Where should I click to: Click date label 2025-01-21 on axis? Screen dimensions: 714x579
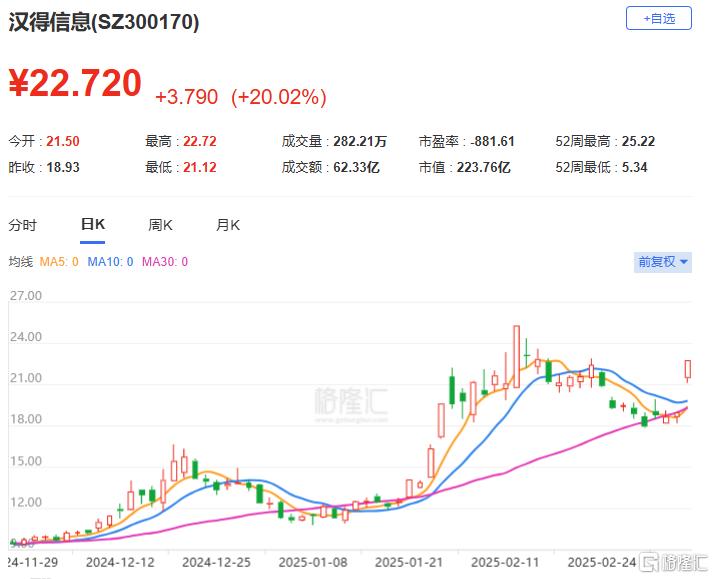[x=409, y=563]
